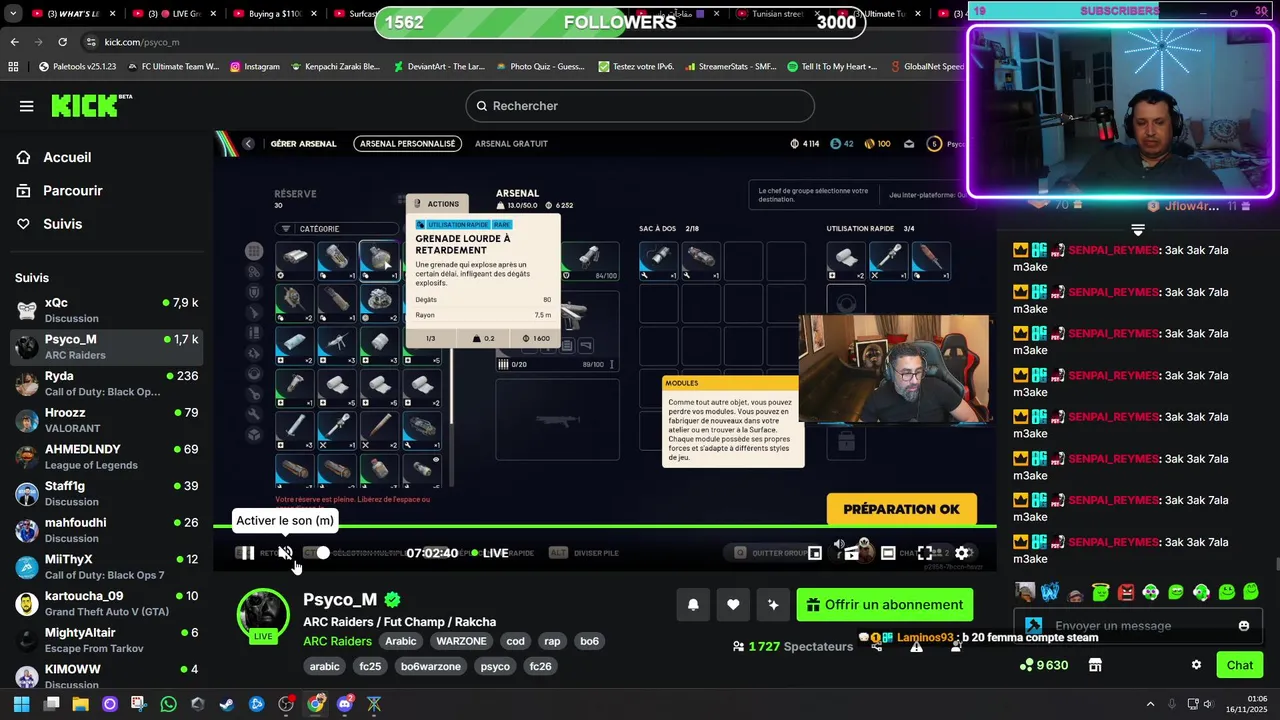This screenshot has height=720, width=1280.
Task: Open the DeviantArt bookmark
Action: tap(438, 67)
